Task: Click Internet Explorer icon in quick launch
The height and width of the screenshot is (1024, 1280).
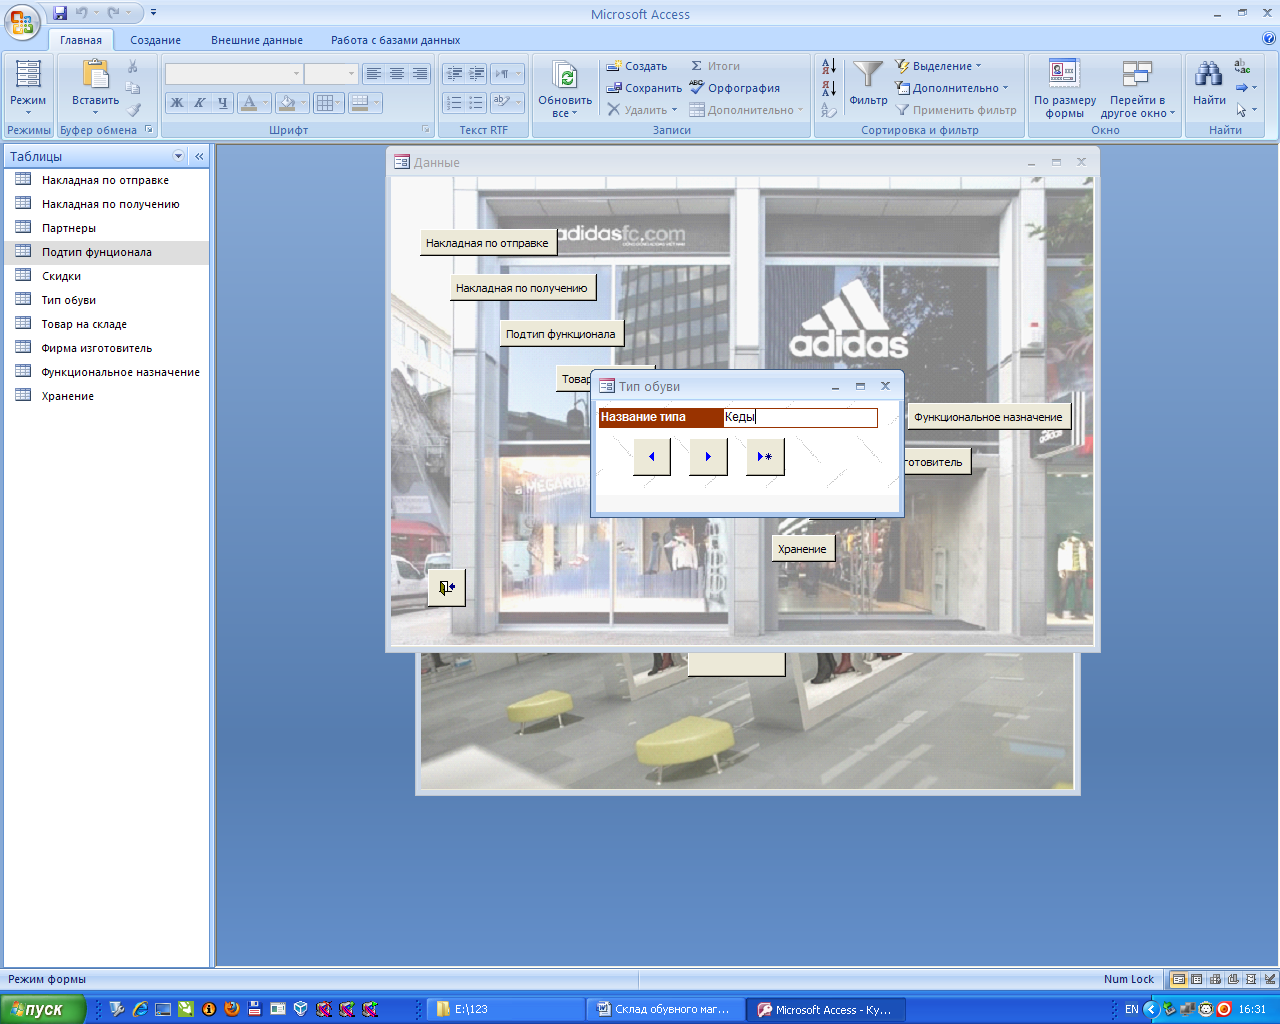Action: tap(140, 1009)
